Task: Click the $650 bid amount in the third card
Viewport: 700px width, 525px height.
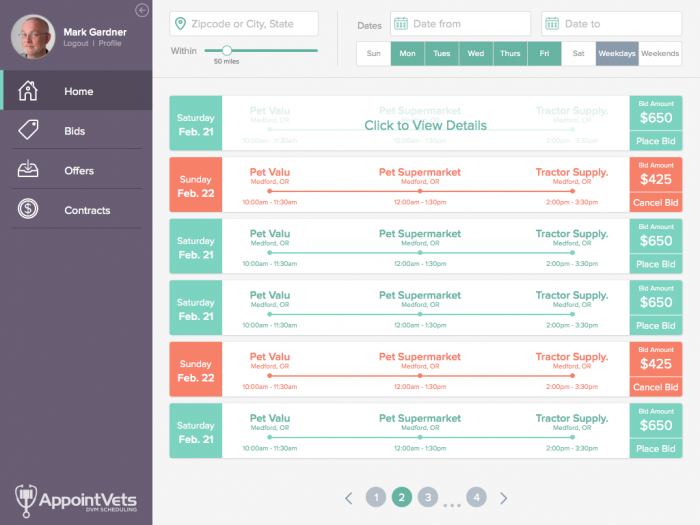Action: [x=656, y=241]
